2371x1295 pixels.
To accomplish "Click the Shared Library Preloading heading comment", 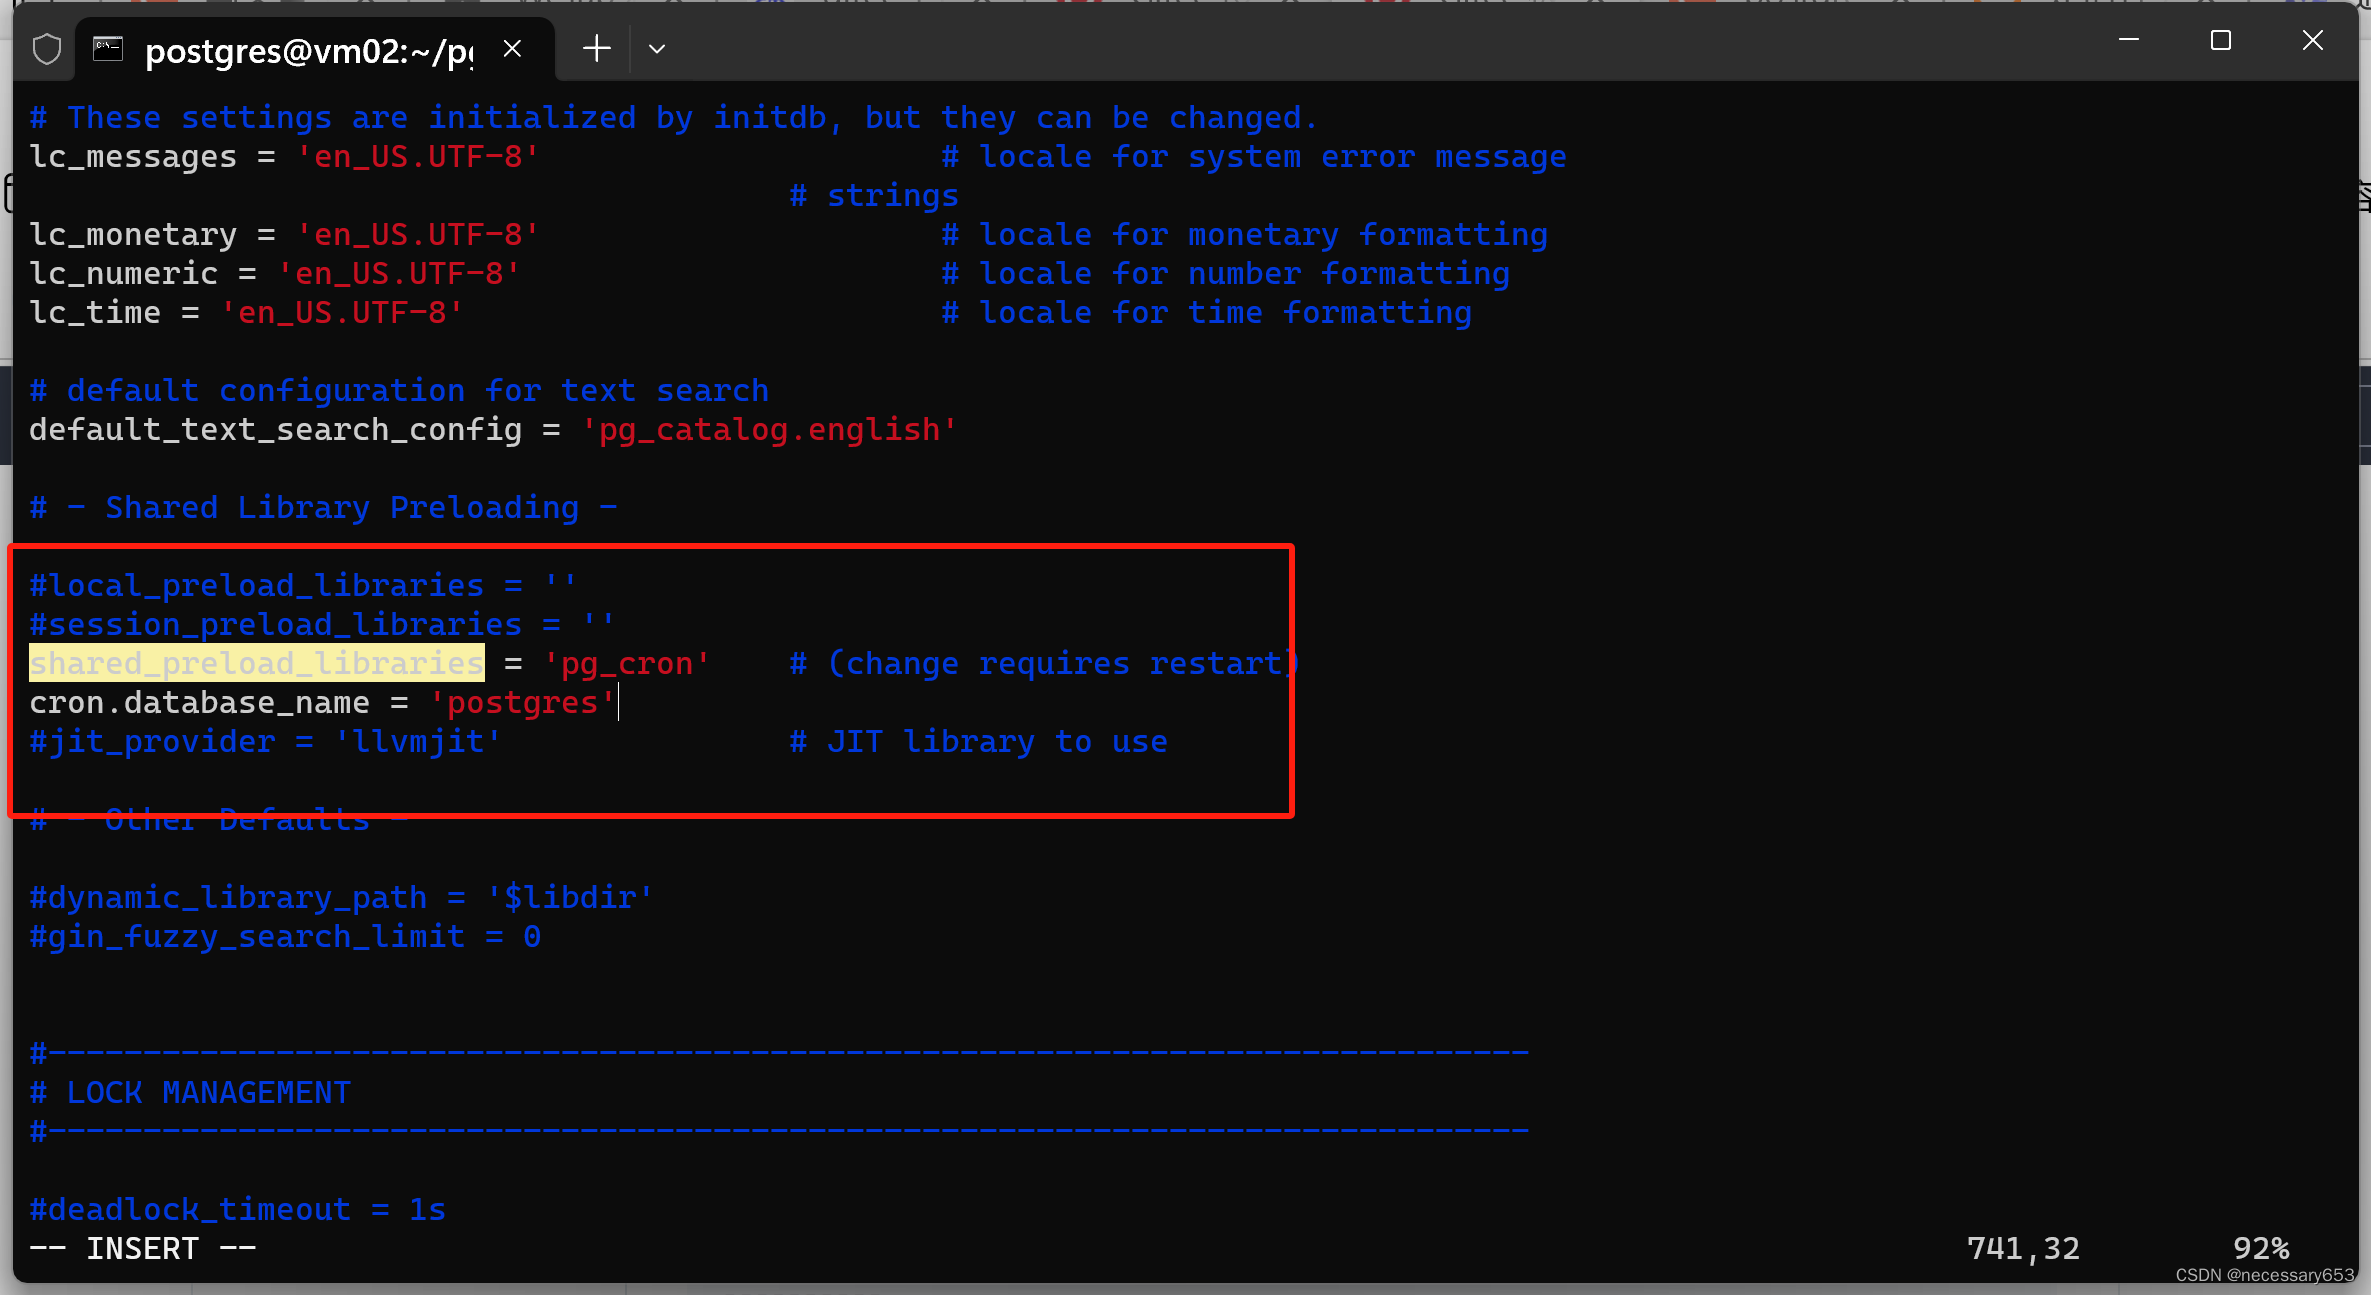I will (322, 507).
